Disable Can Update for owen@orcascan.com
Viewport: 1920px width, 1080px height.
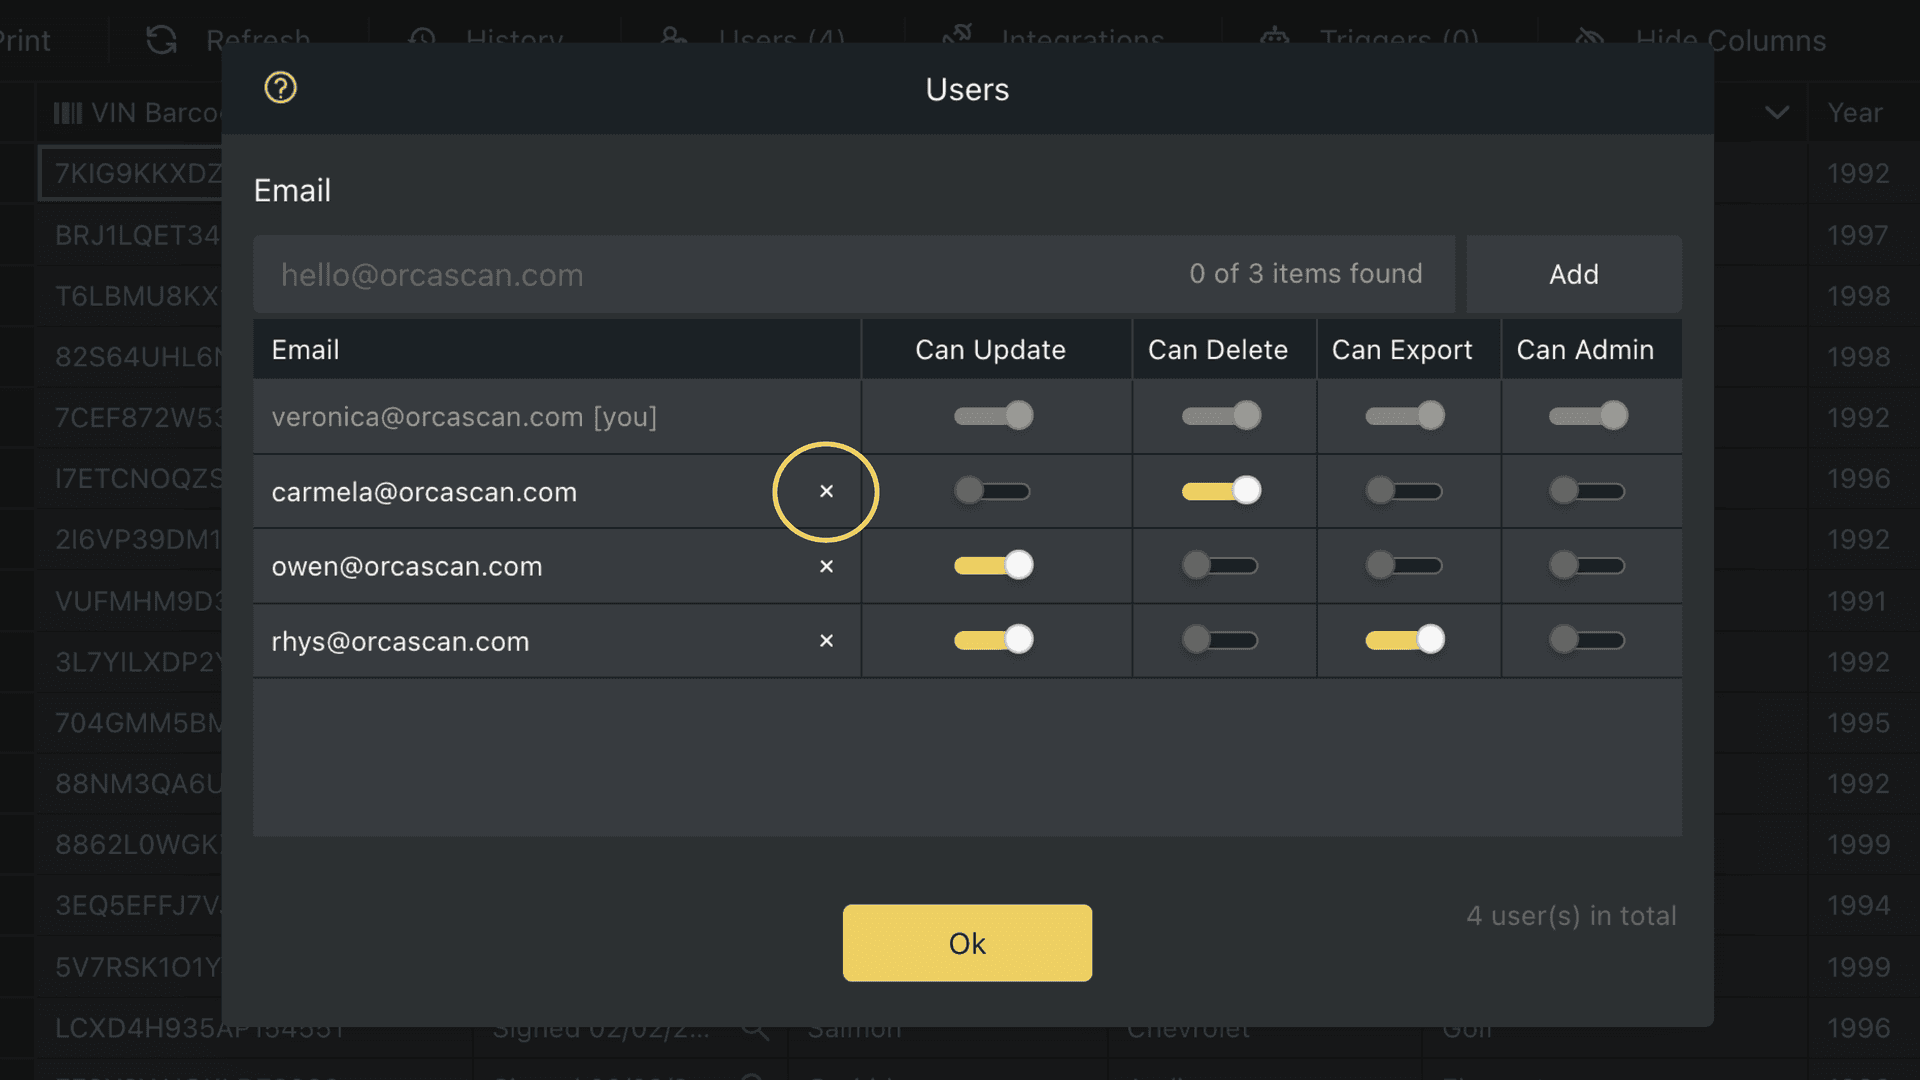point(993,565)
